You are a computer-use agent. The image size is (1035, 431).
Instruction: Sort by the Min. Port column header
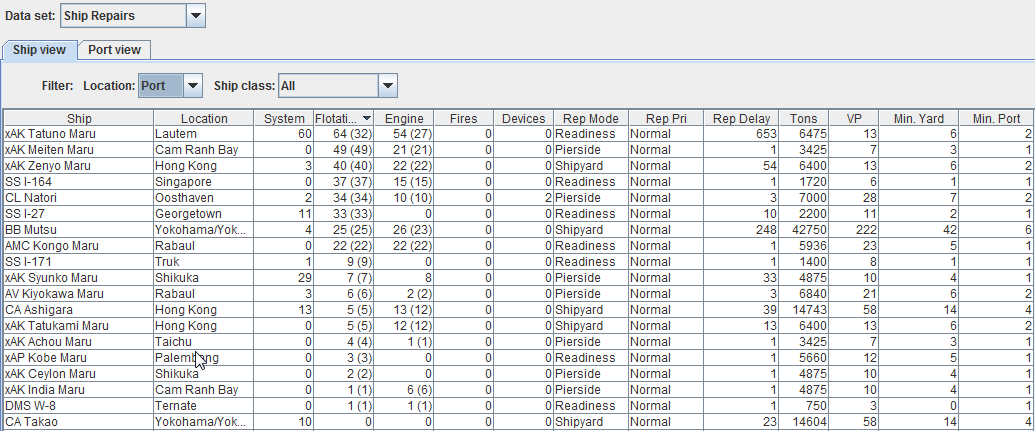[x=997, y=118]
